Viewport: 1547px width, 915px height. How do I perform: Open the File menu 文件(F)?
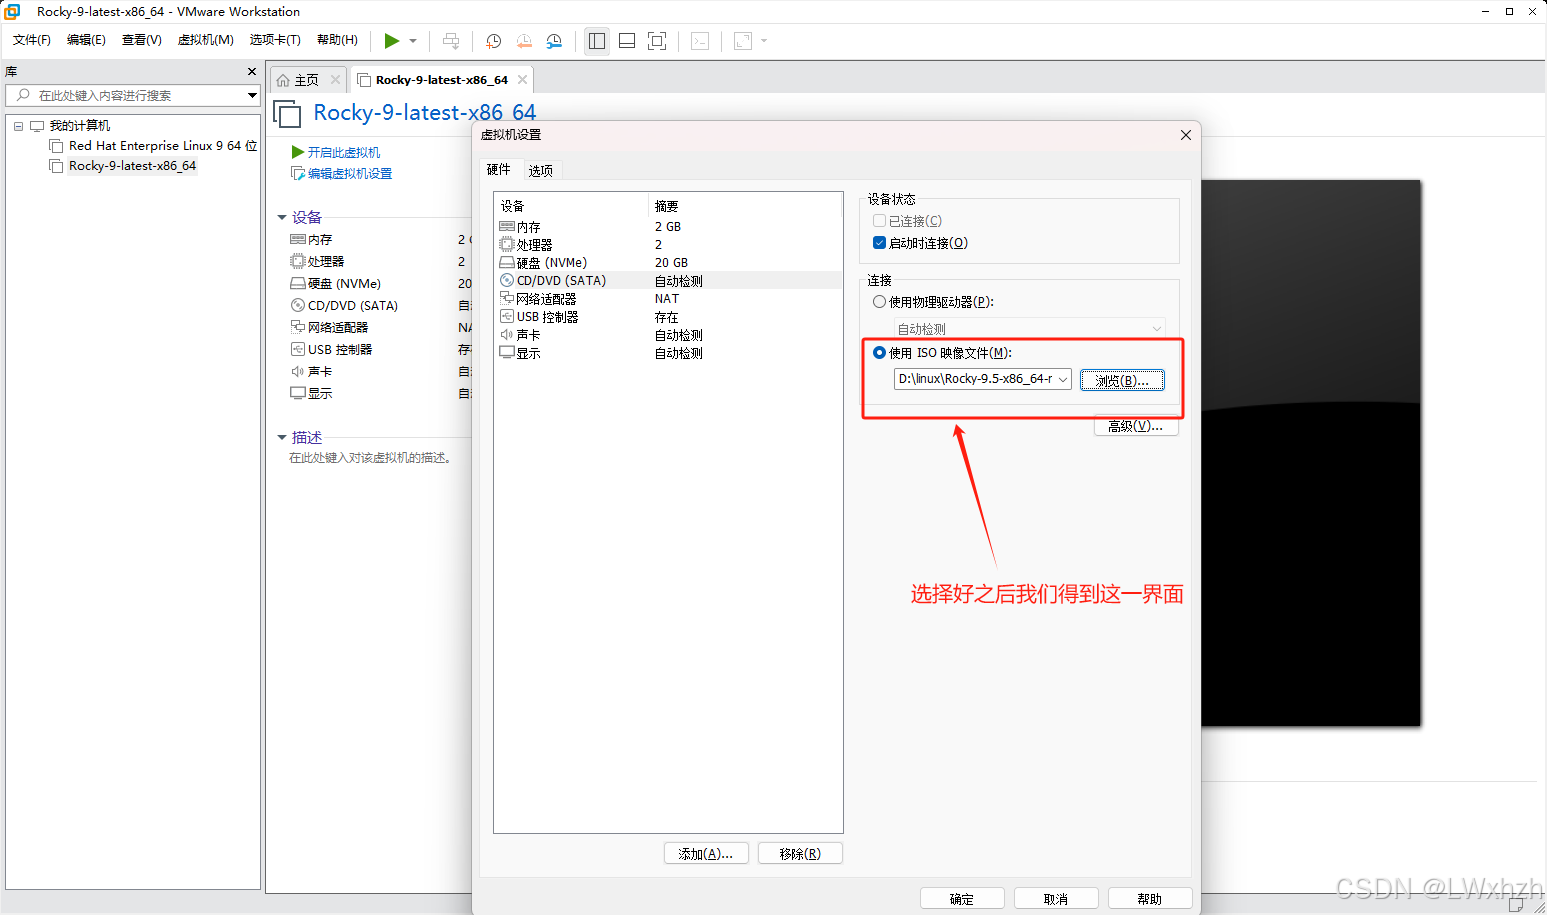pyautogui.click(x=32, y=40)
